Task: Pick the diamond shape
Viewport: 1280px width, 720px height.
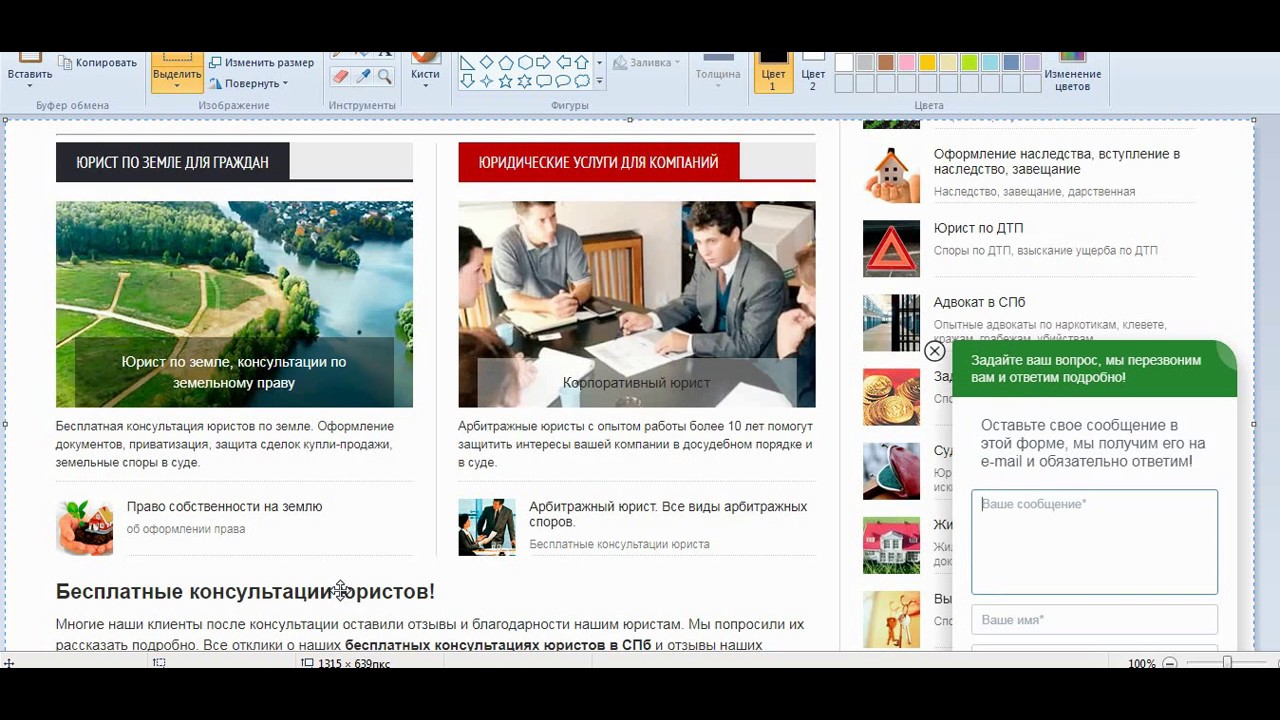Action: pos(486,63)
